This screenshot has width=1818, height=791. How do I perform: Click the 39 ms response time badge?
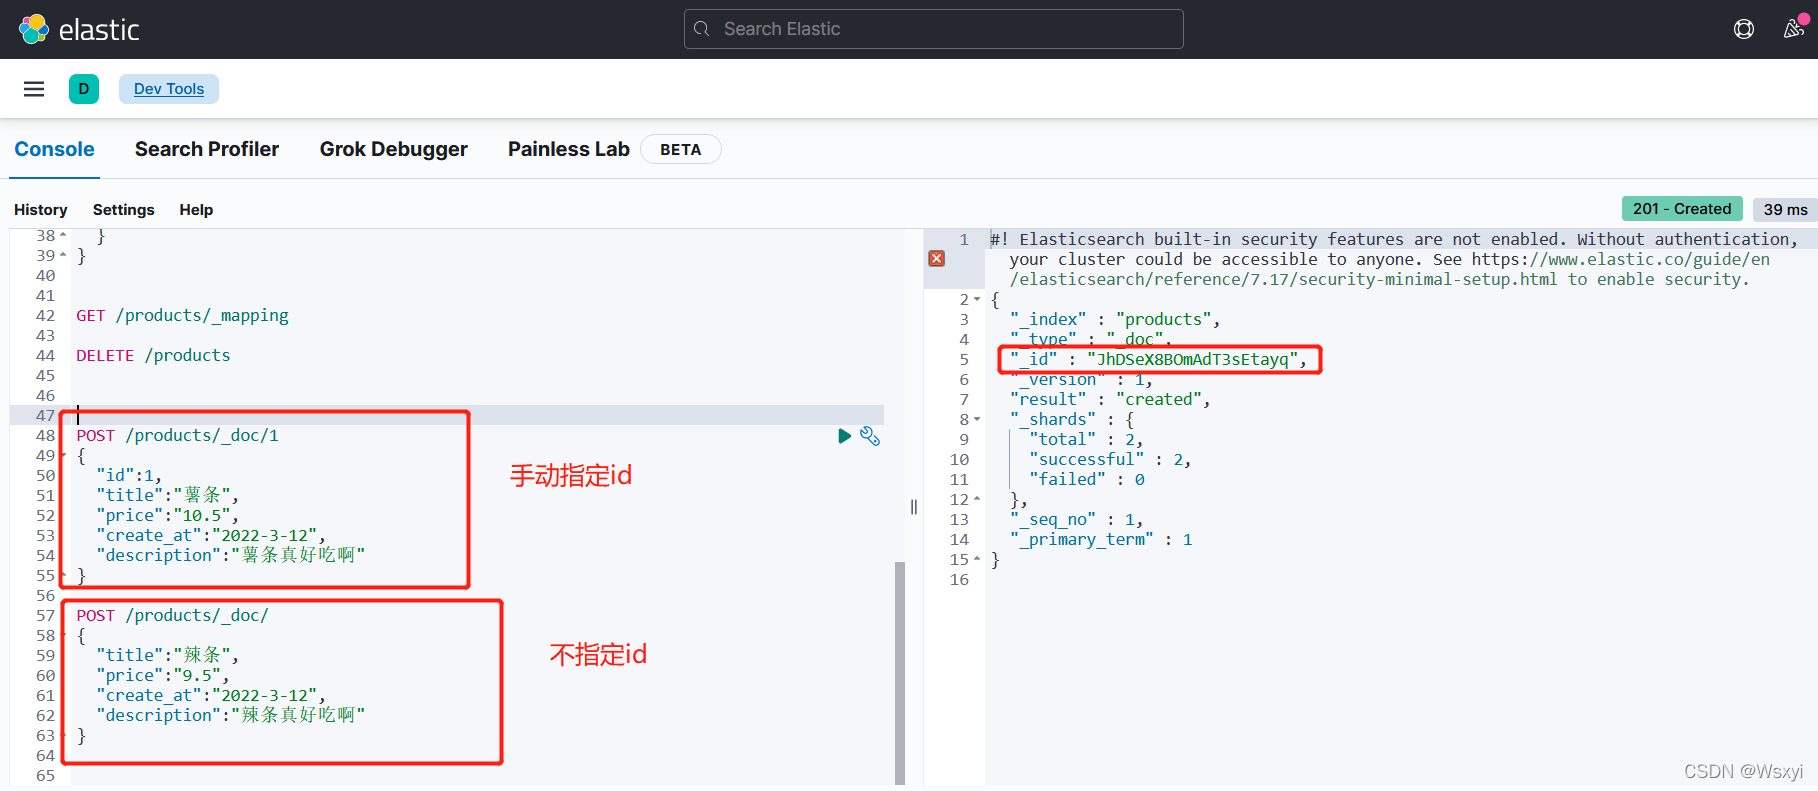point(1785,209)
